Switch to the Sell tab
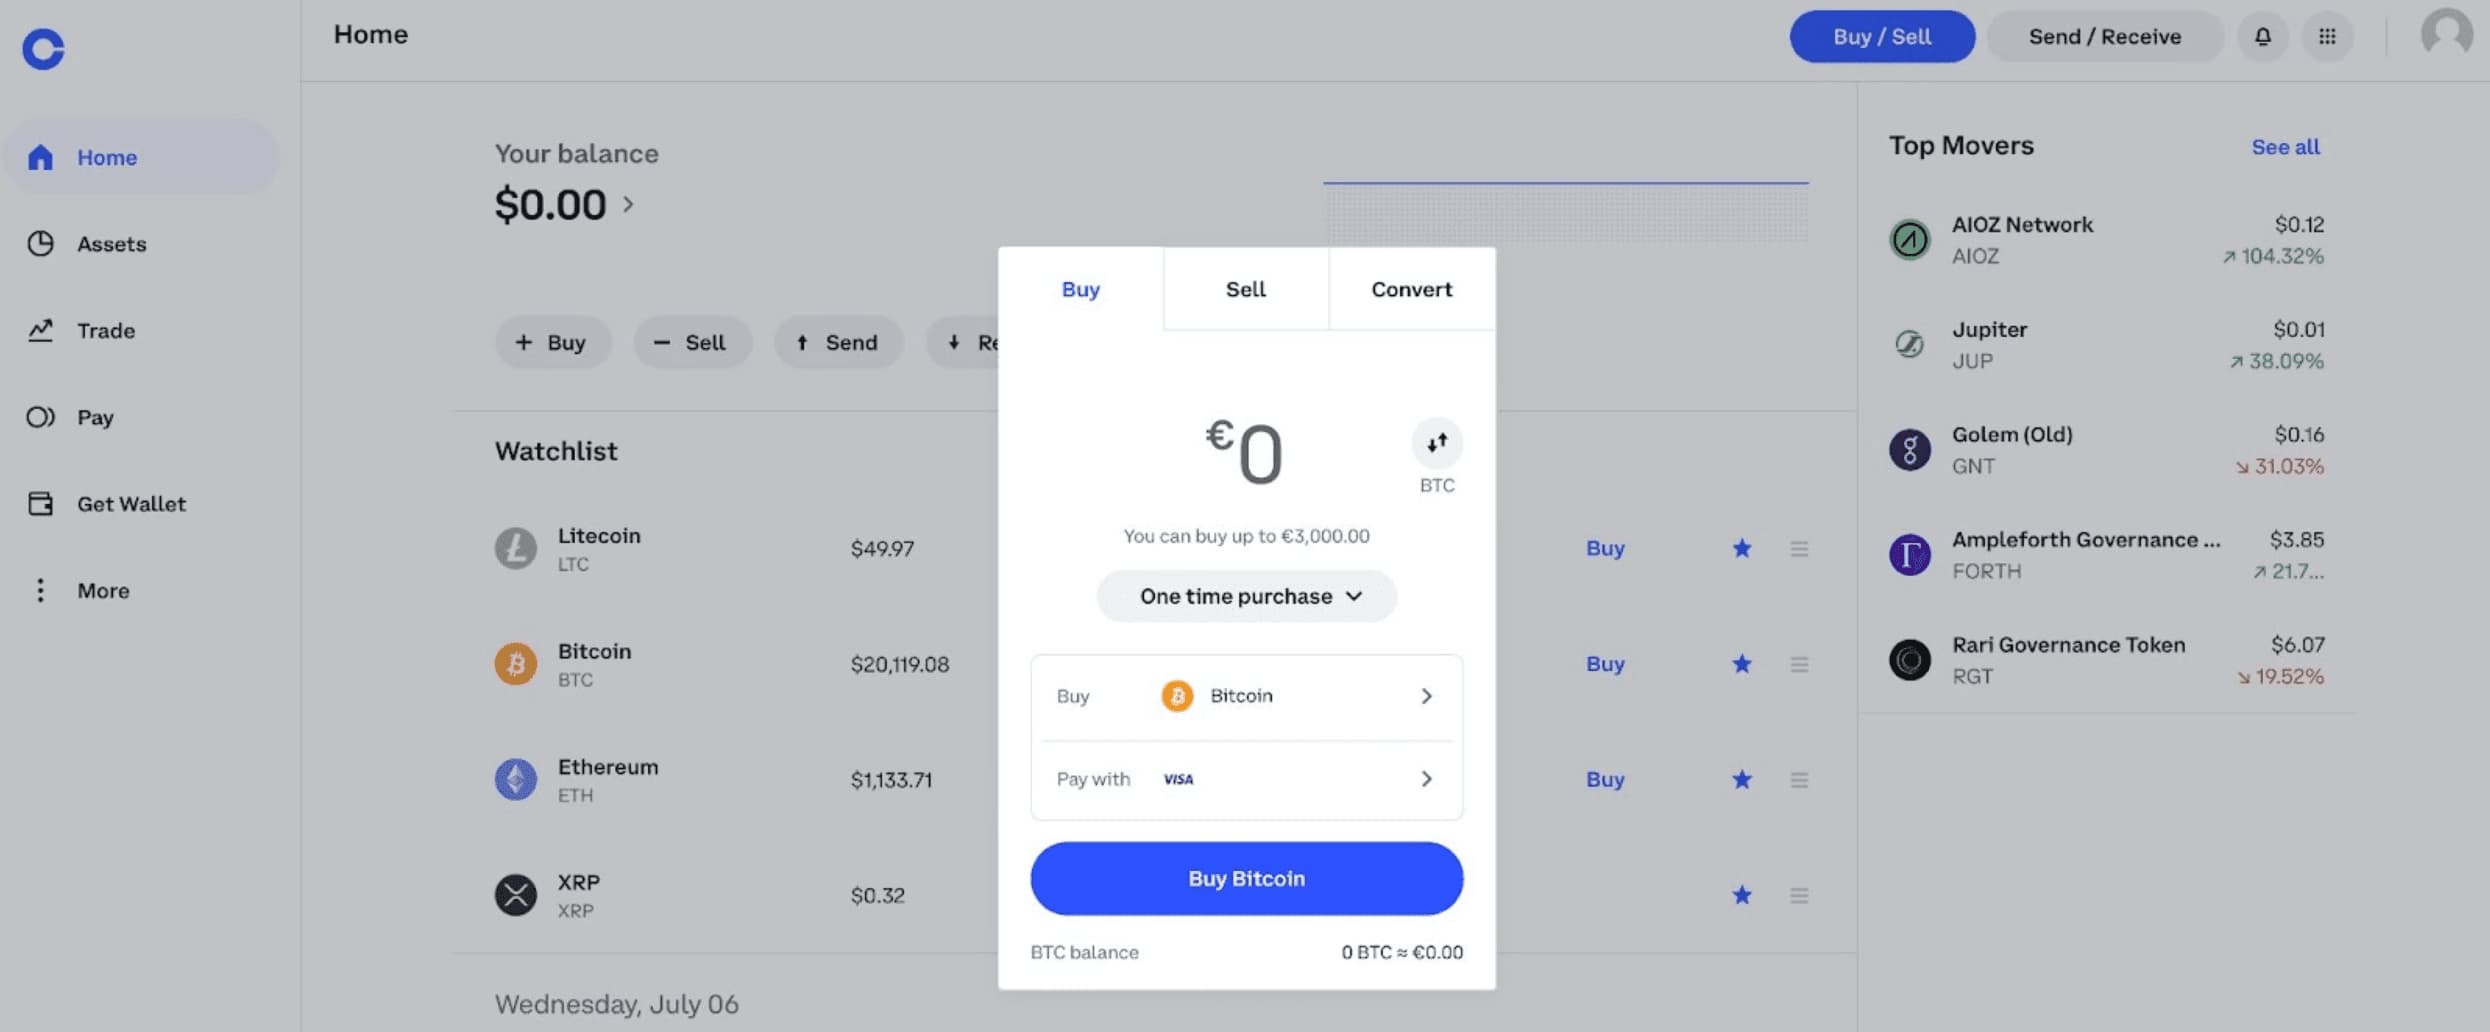Viewport: 2490px width, 1032px height. [1246, 289]
